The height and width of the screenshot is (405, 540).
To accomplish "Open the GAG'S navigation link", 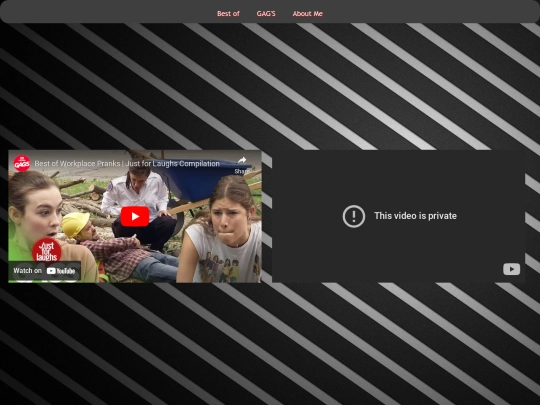I will tap(266, 14).
